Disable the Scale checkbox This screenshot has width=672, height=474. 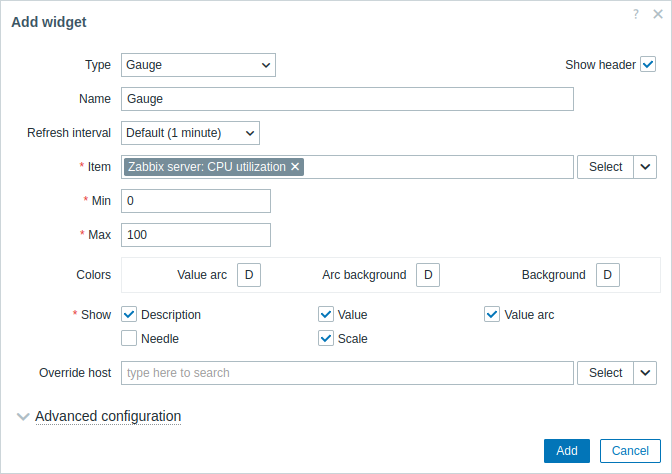pos(326,338)
